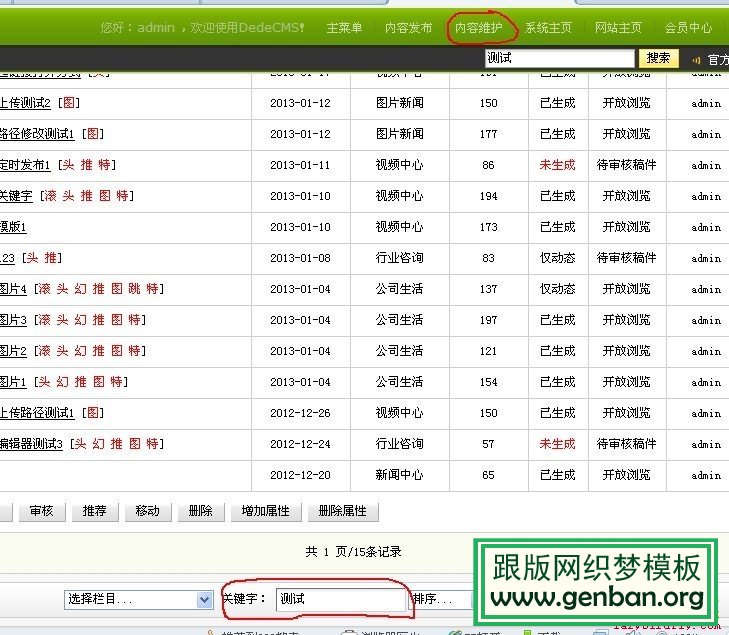Click hit count 177
Image resolution: width=729 pixels, height=635 pixels.
click(488, 134)
